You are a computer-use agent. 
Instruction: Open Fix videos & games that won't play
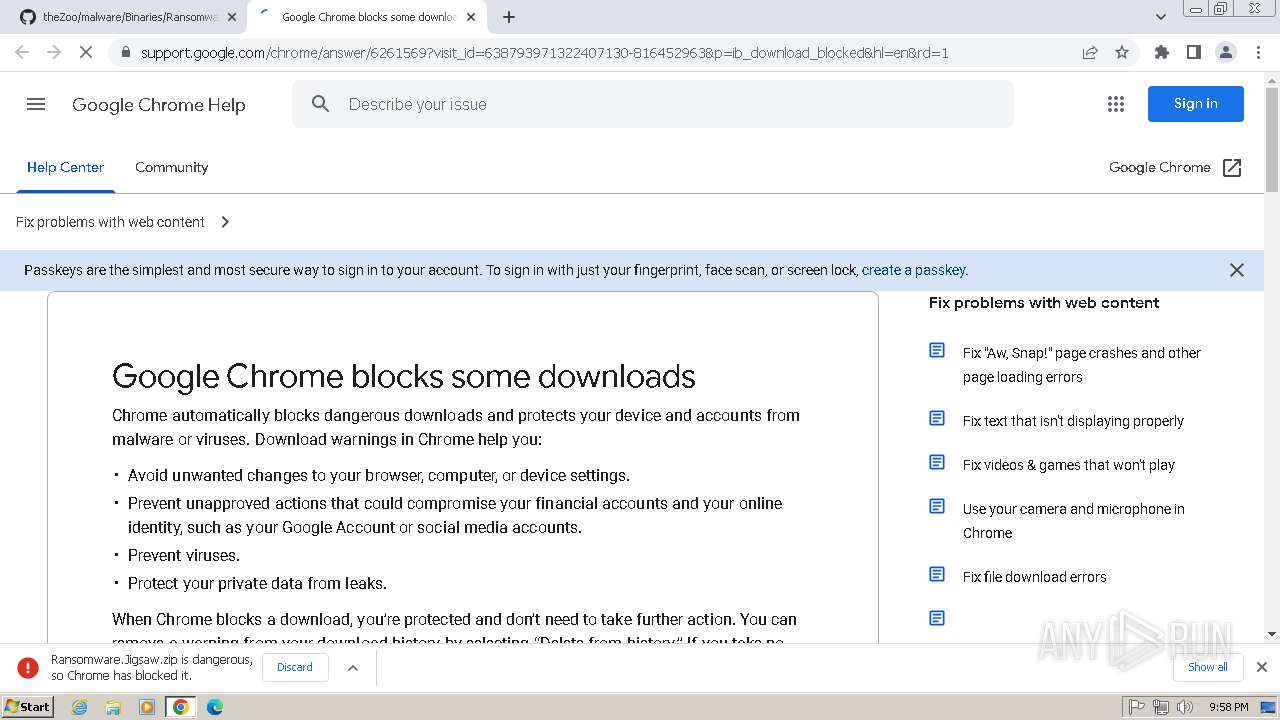click(1069, 465)
